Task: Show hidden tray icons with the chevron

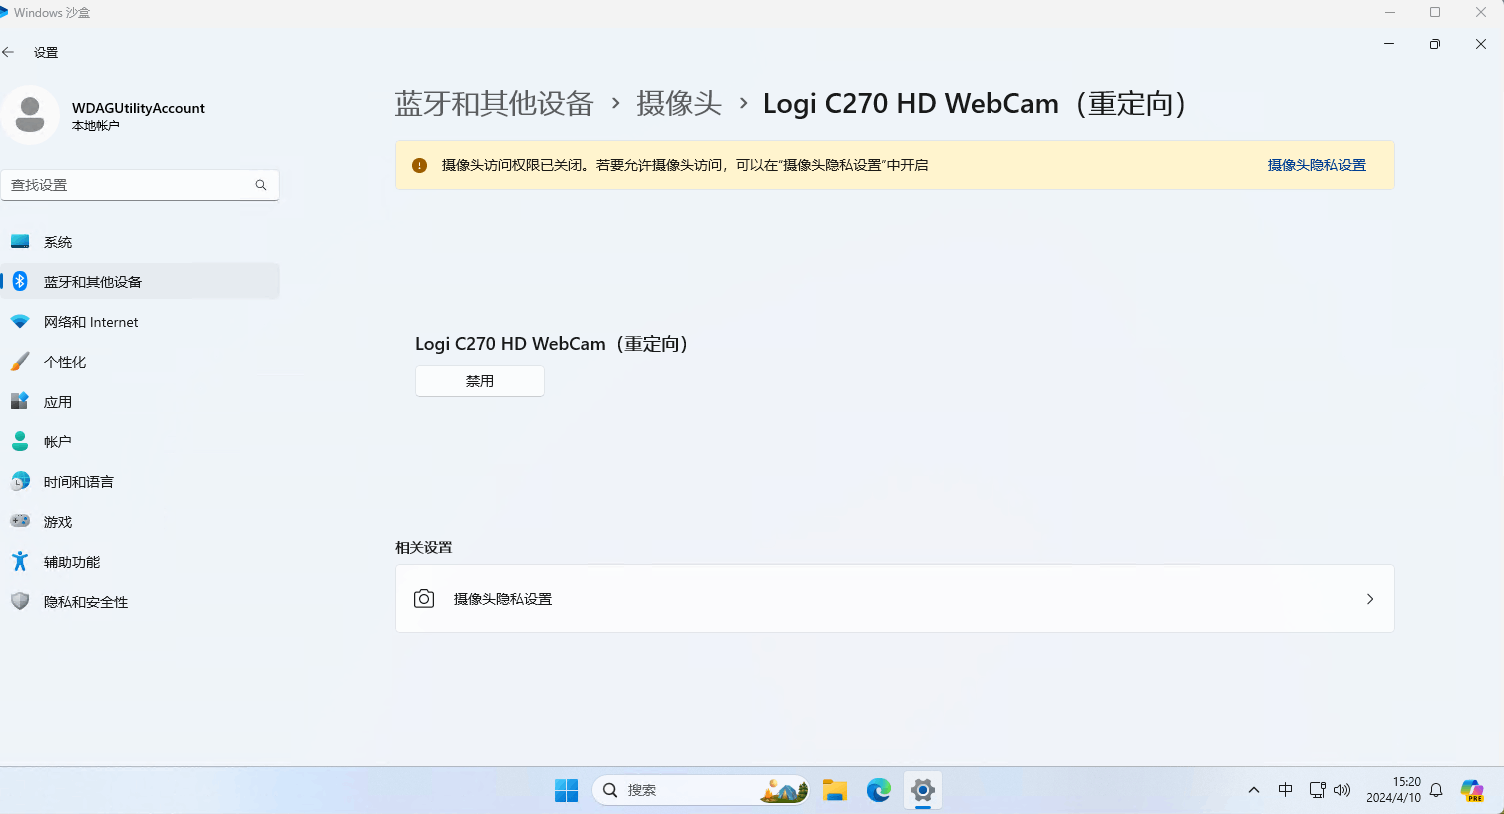Action: click(1254, 790)
